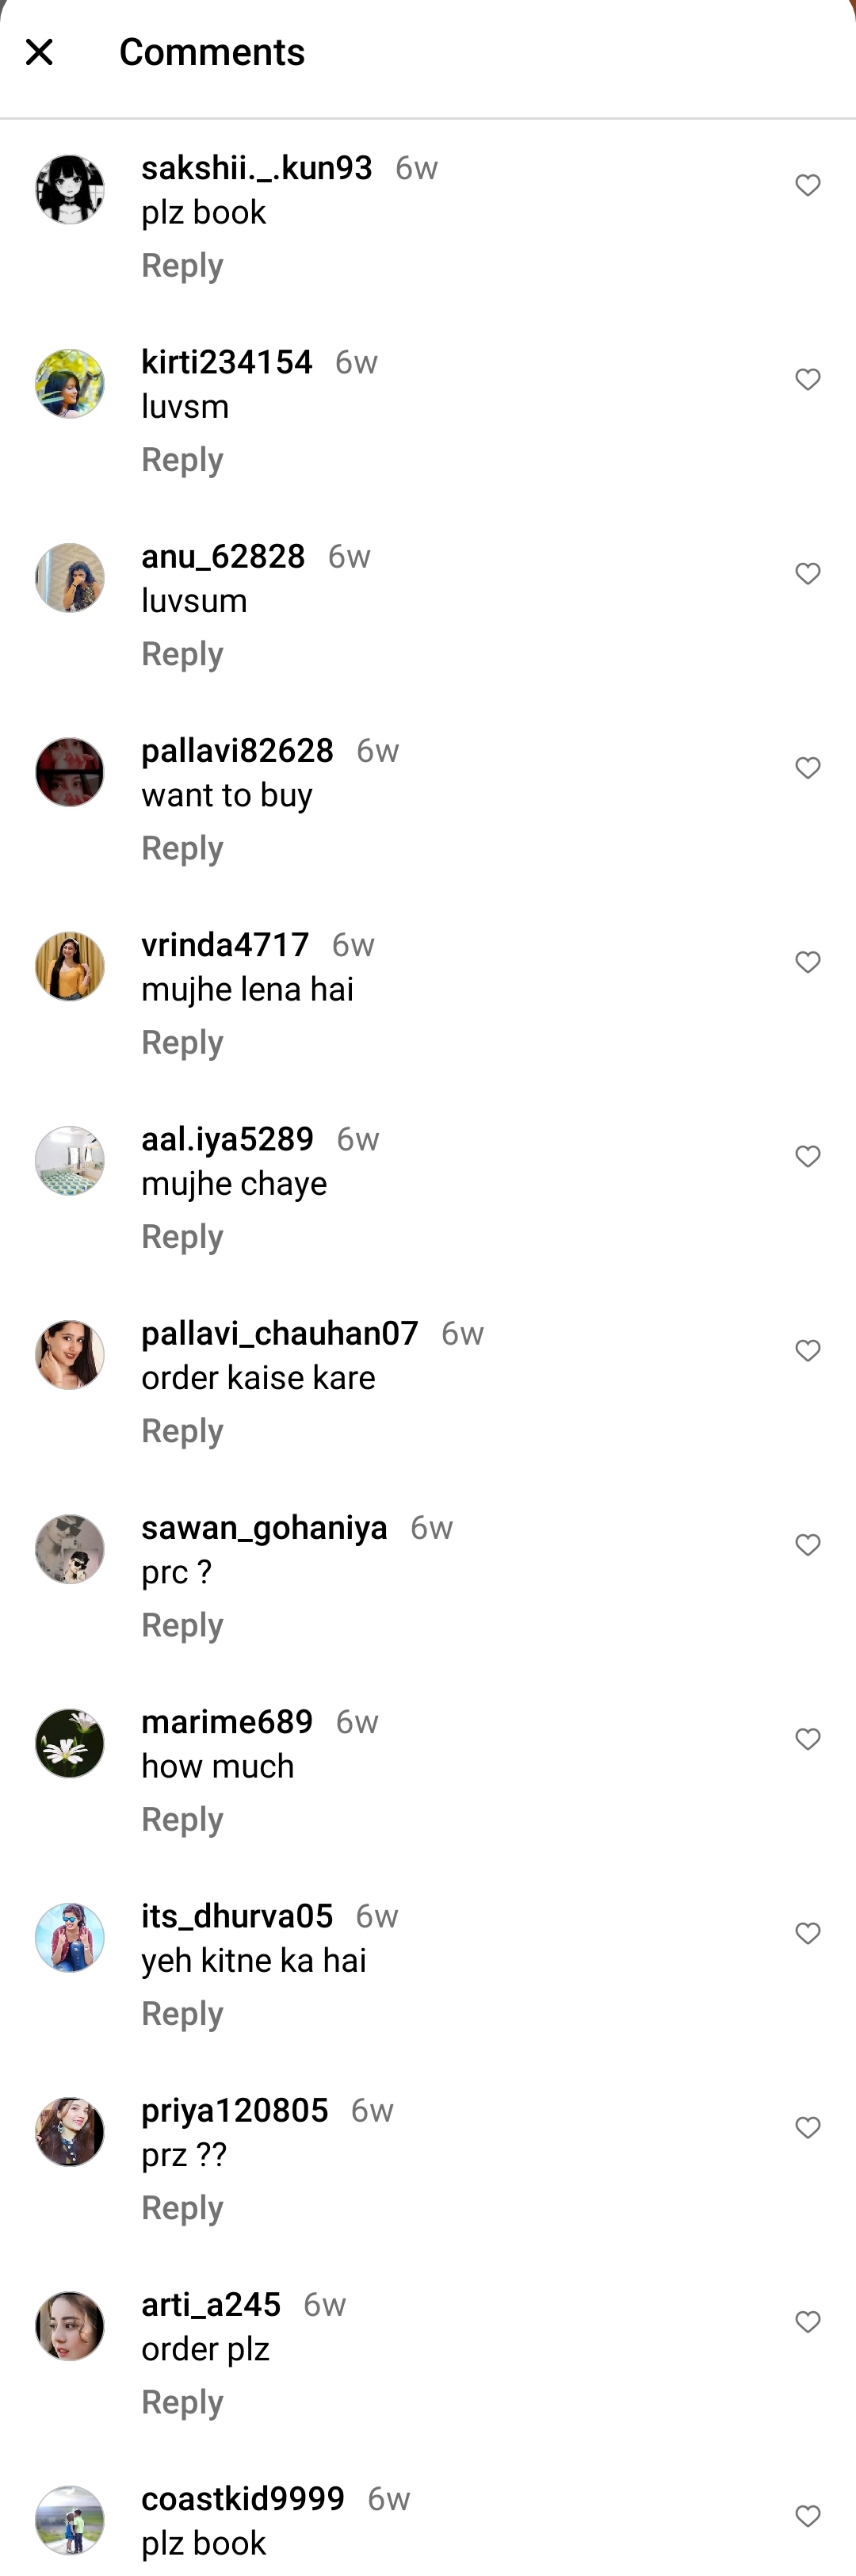Image resolution: width=856 pixels, height=2576 pixels.
Task: Reply to pallavi_chauhan07's order kaise kare
Action: pos(182,1430)
